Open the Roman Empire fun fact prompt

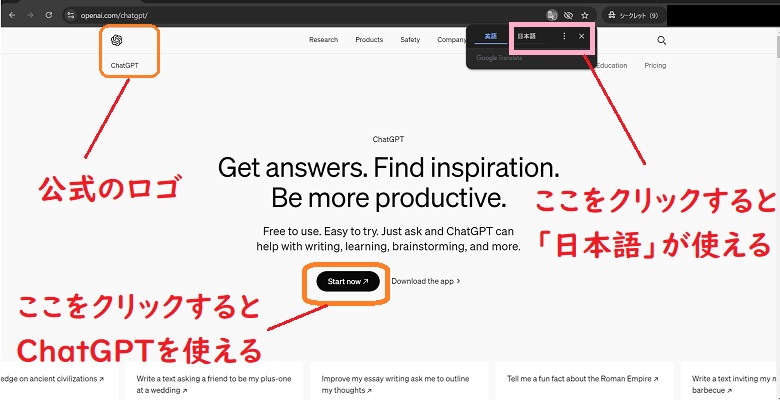pyautogui.click(x=585, y=381)
